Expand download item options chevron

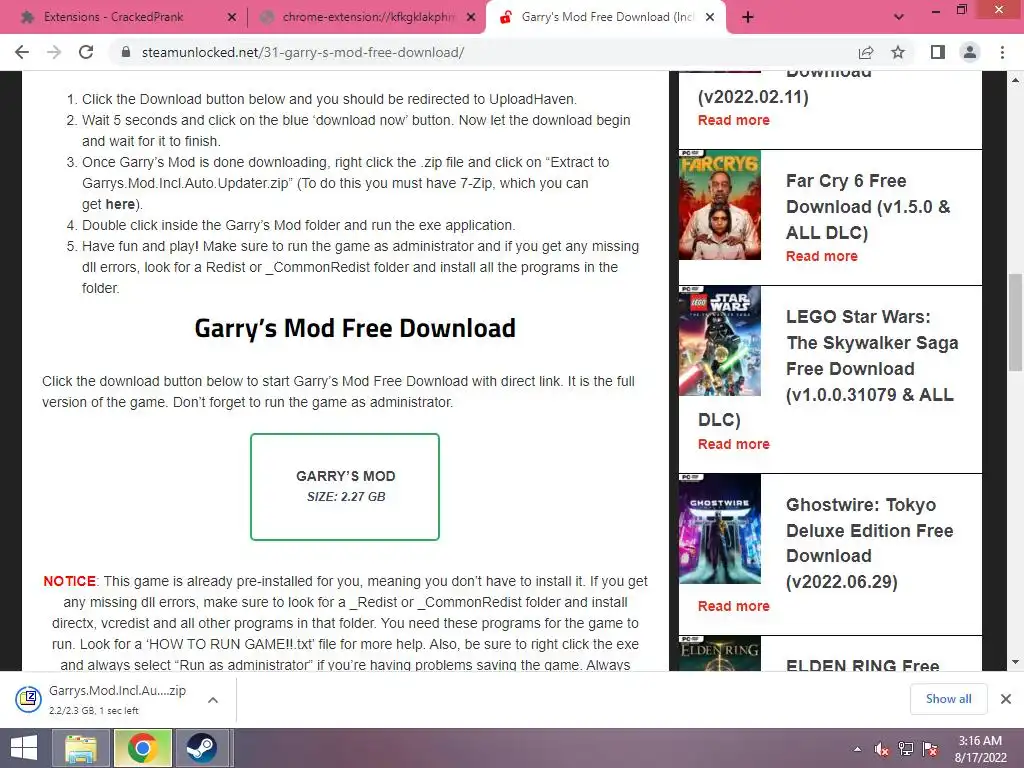[x=213, y=700]
